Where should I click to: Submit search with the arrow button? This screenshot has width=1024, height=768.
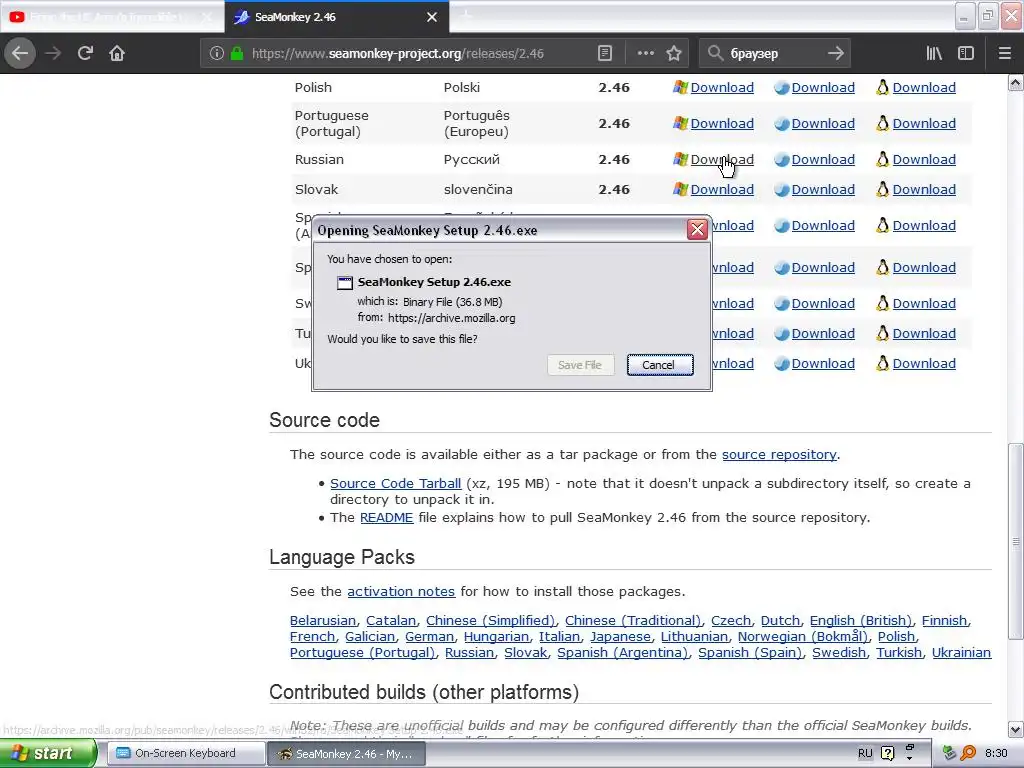(836, 54)
